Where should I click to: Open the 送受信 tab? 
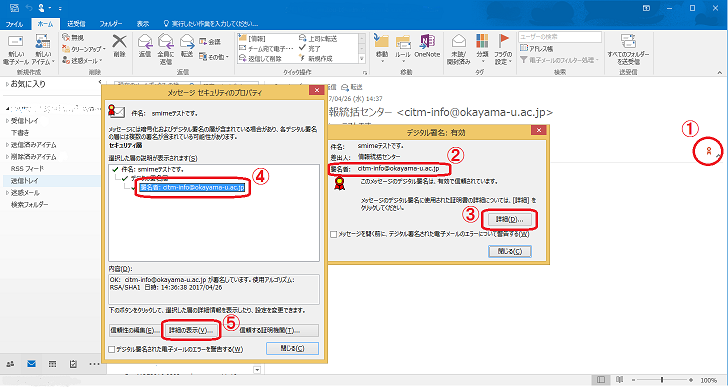(x=76, y=24)
